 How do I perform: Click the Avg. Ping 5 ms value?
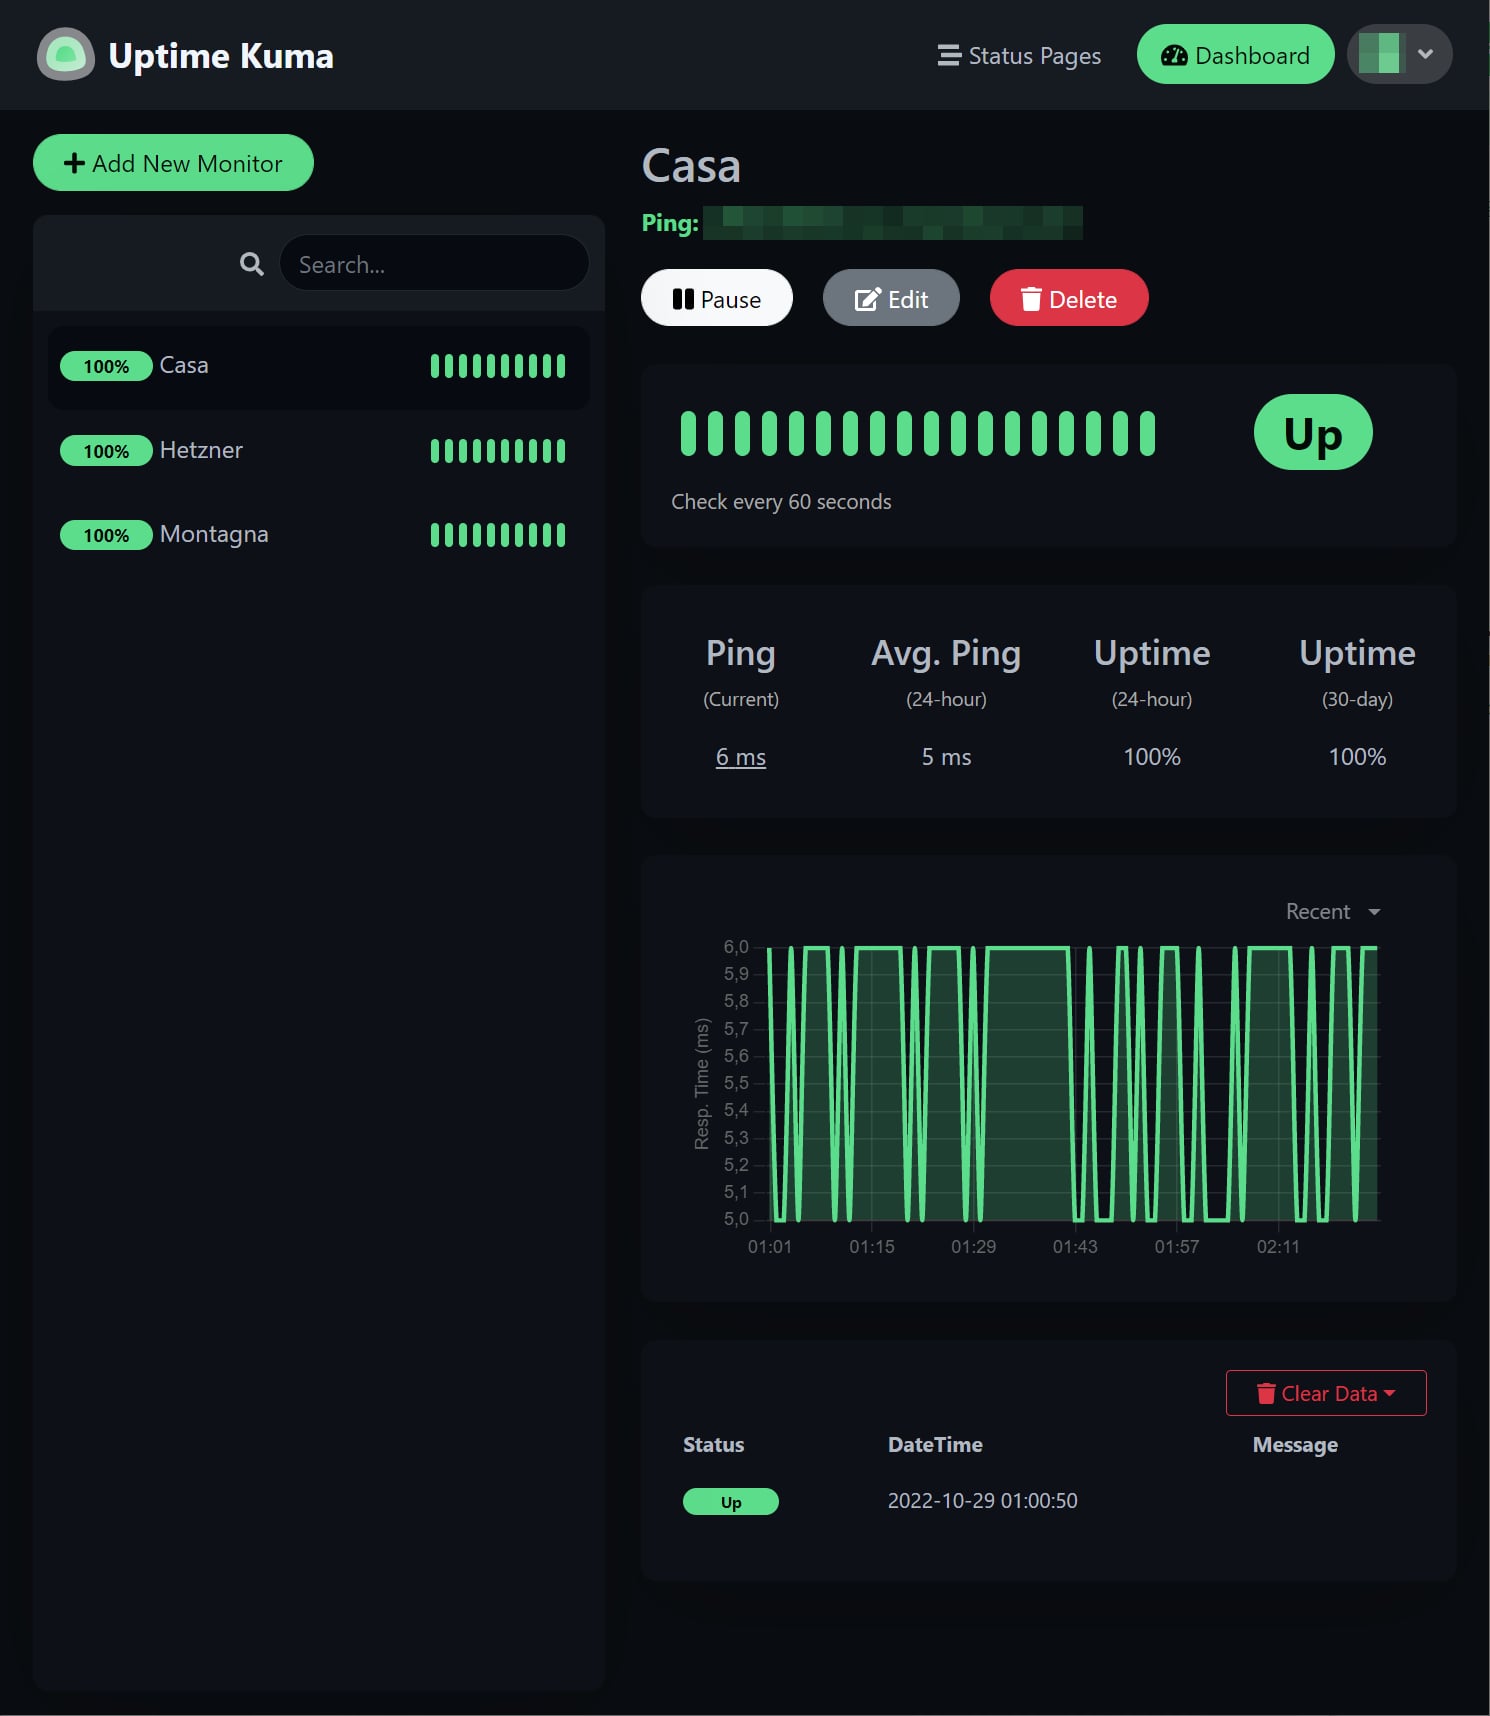click(947, 757)
